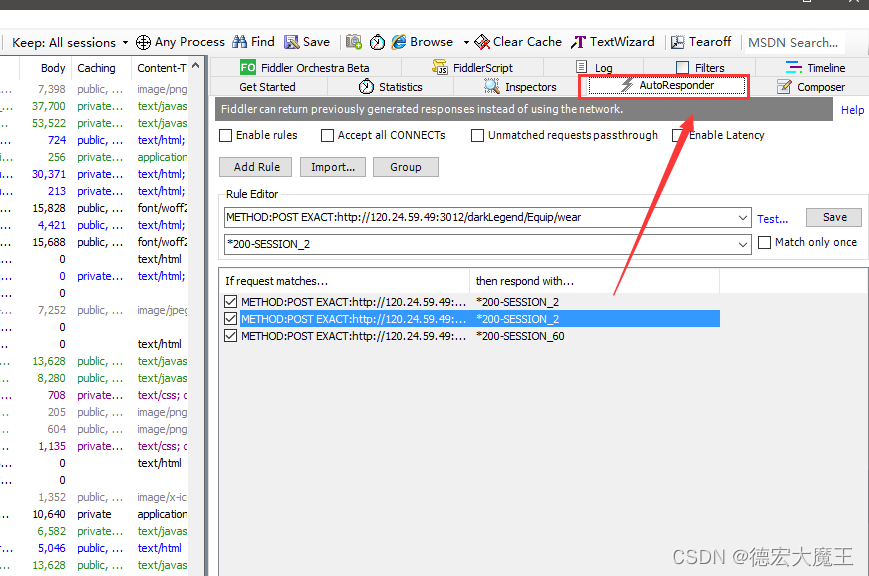Enable the Enable rules checkbox
The width and height of the screenshot is (869, 576).
coord(226,135)
